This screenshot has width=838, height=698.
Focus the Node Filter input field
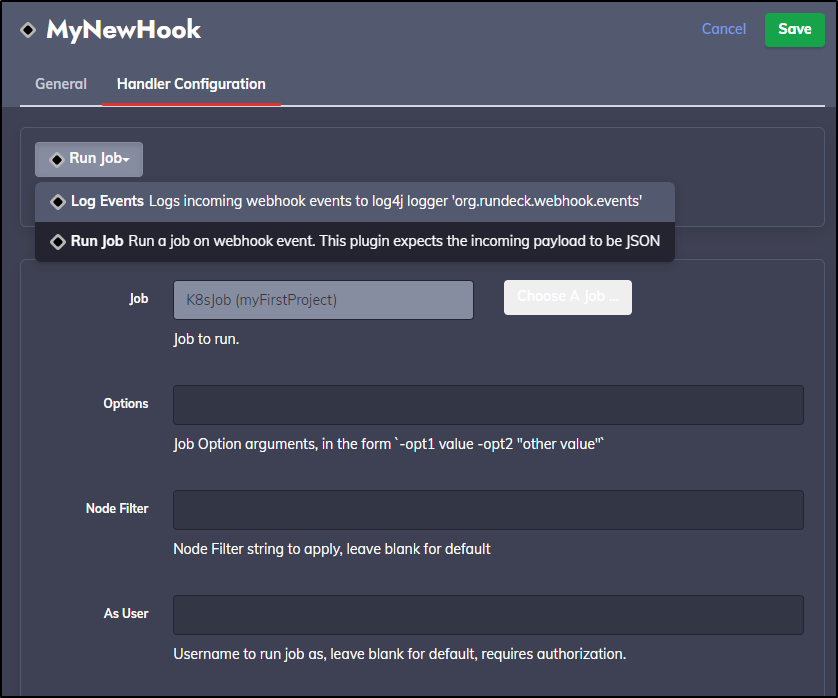pyautogui.click(x=488, y=510)
